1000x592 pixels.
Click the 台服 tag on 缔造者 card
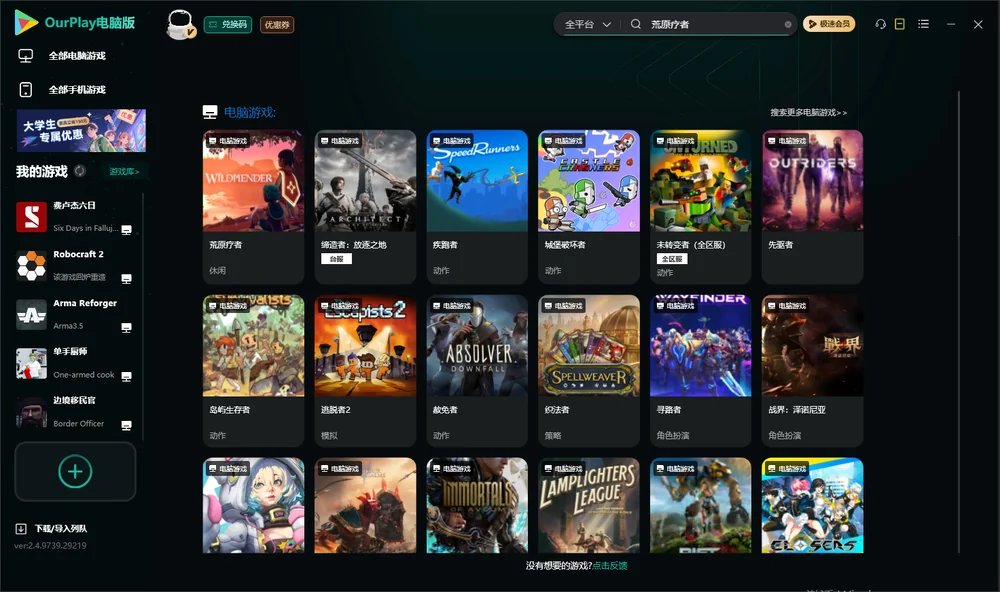point(336,258)
